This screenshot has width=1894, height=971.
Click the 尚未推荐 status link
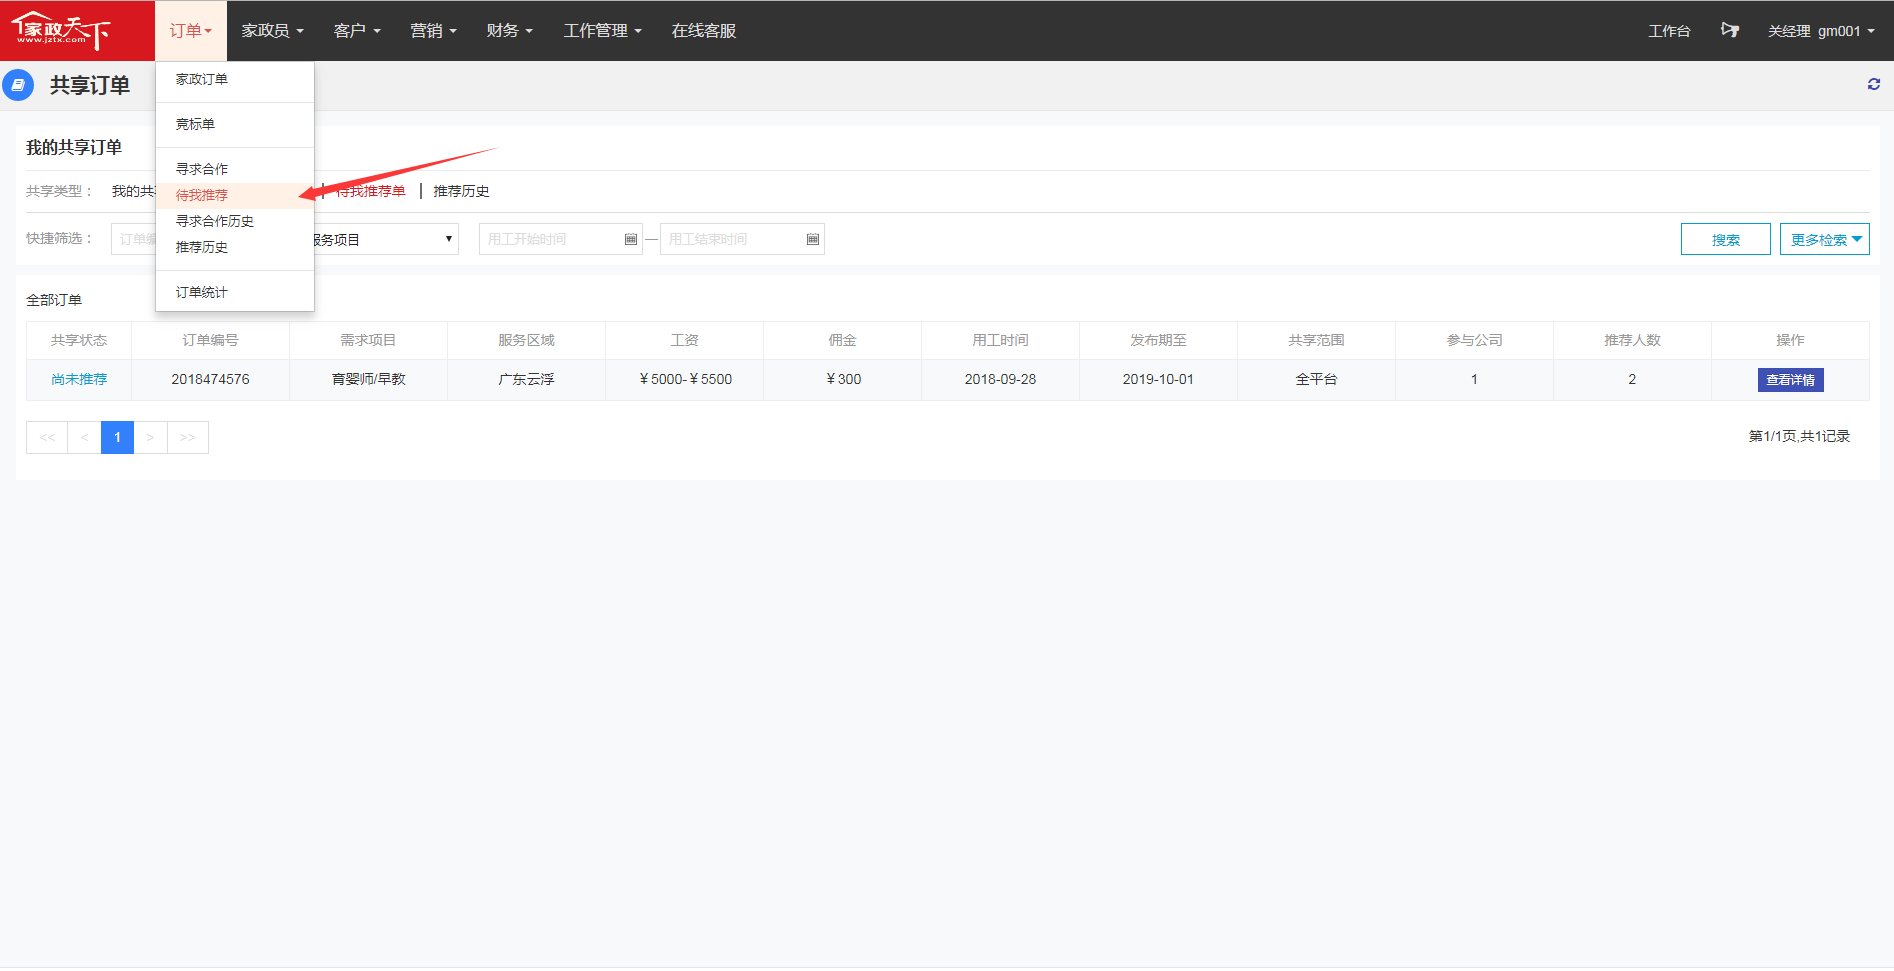(79, 379)
